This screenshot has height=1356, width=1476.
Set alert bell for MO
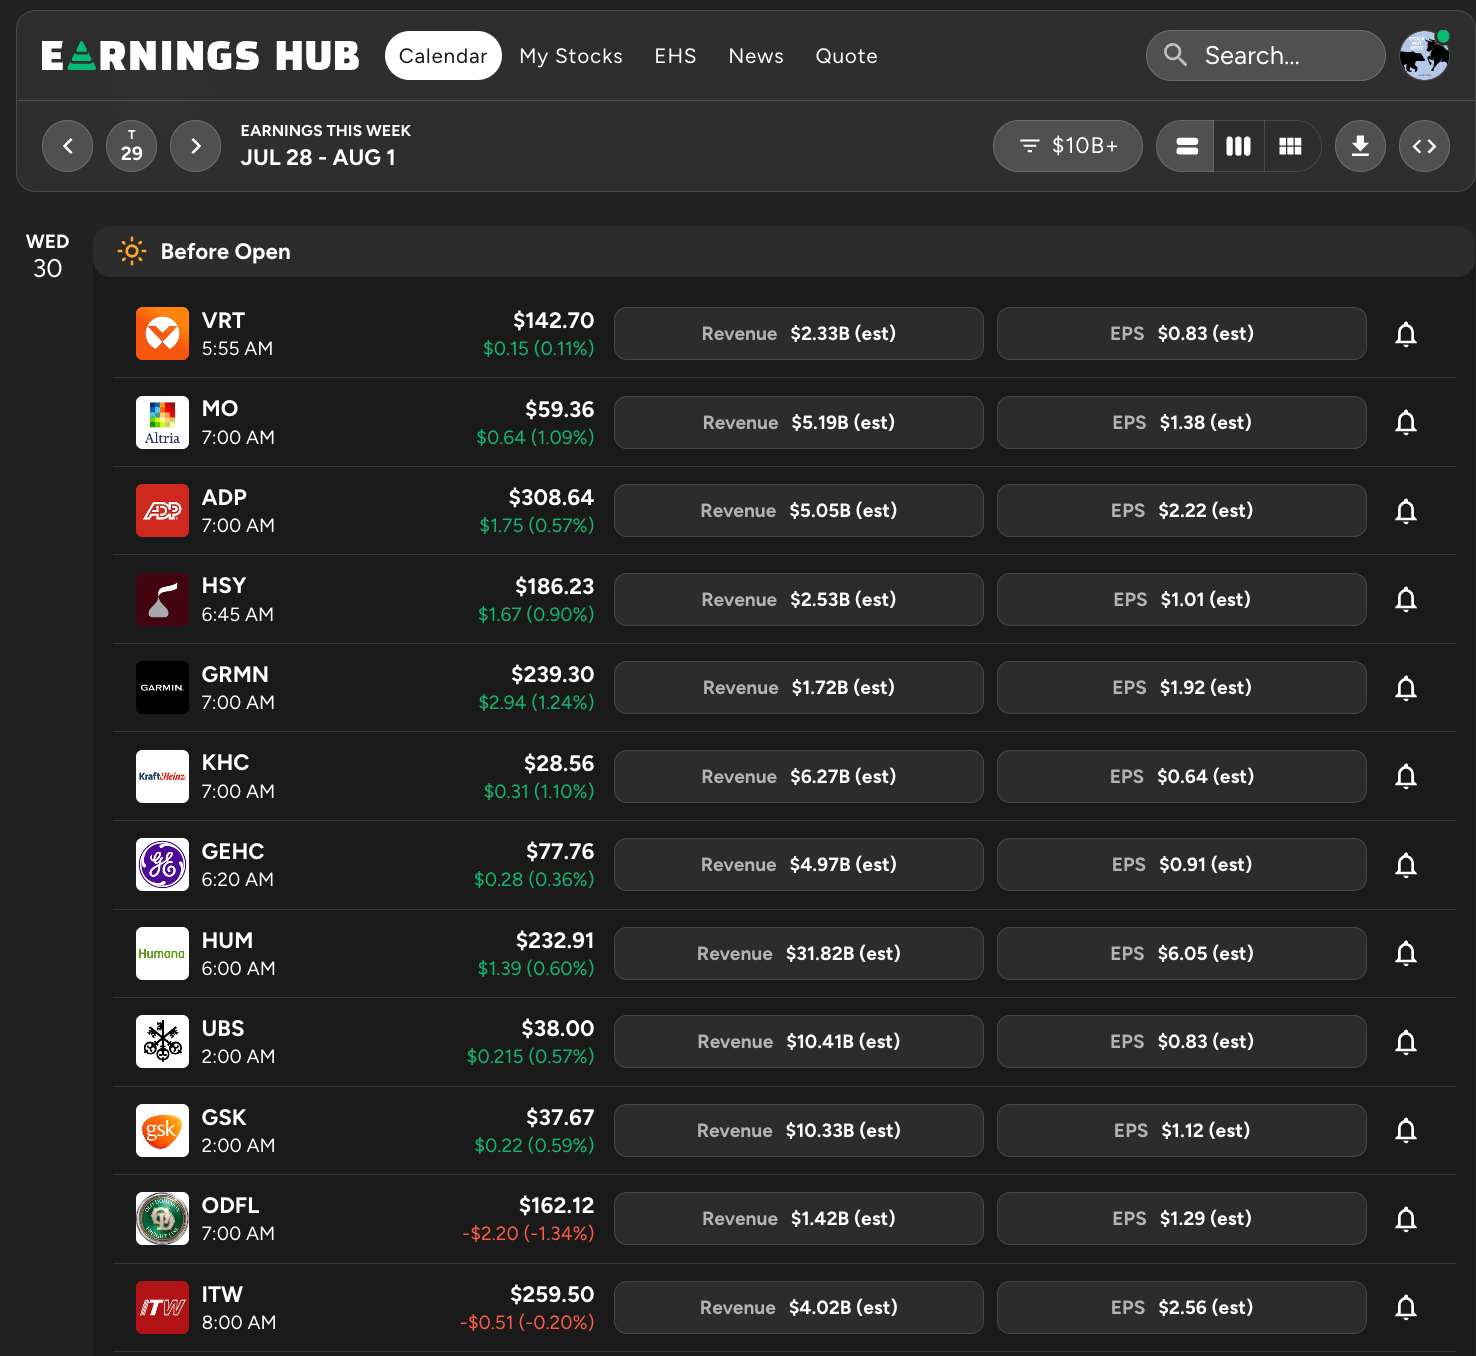pos(1406,422)
